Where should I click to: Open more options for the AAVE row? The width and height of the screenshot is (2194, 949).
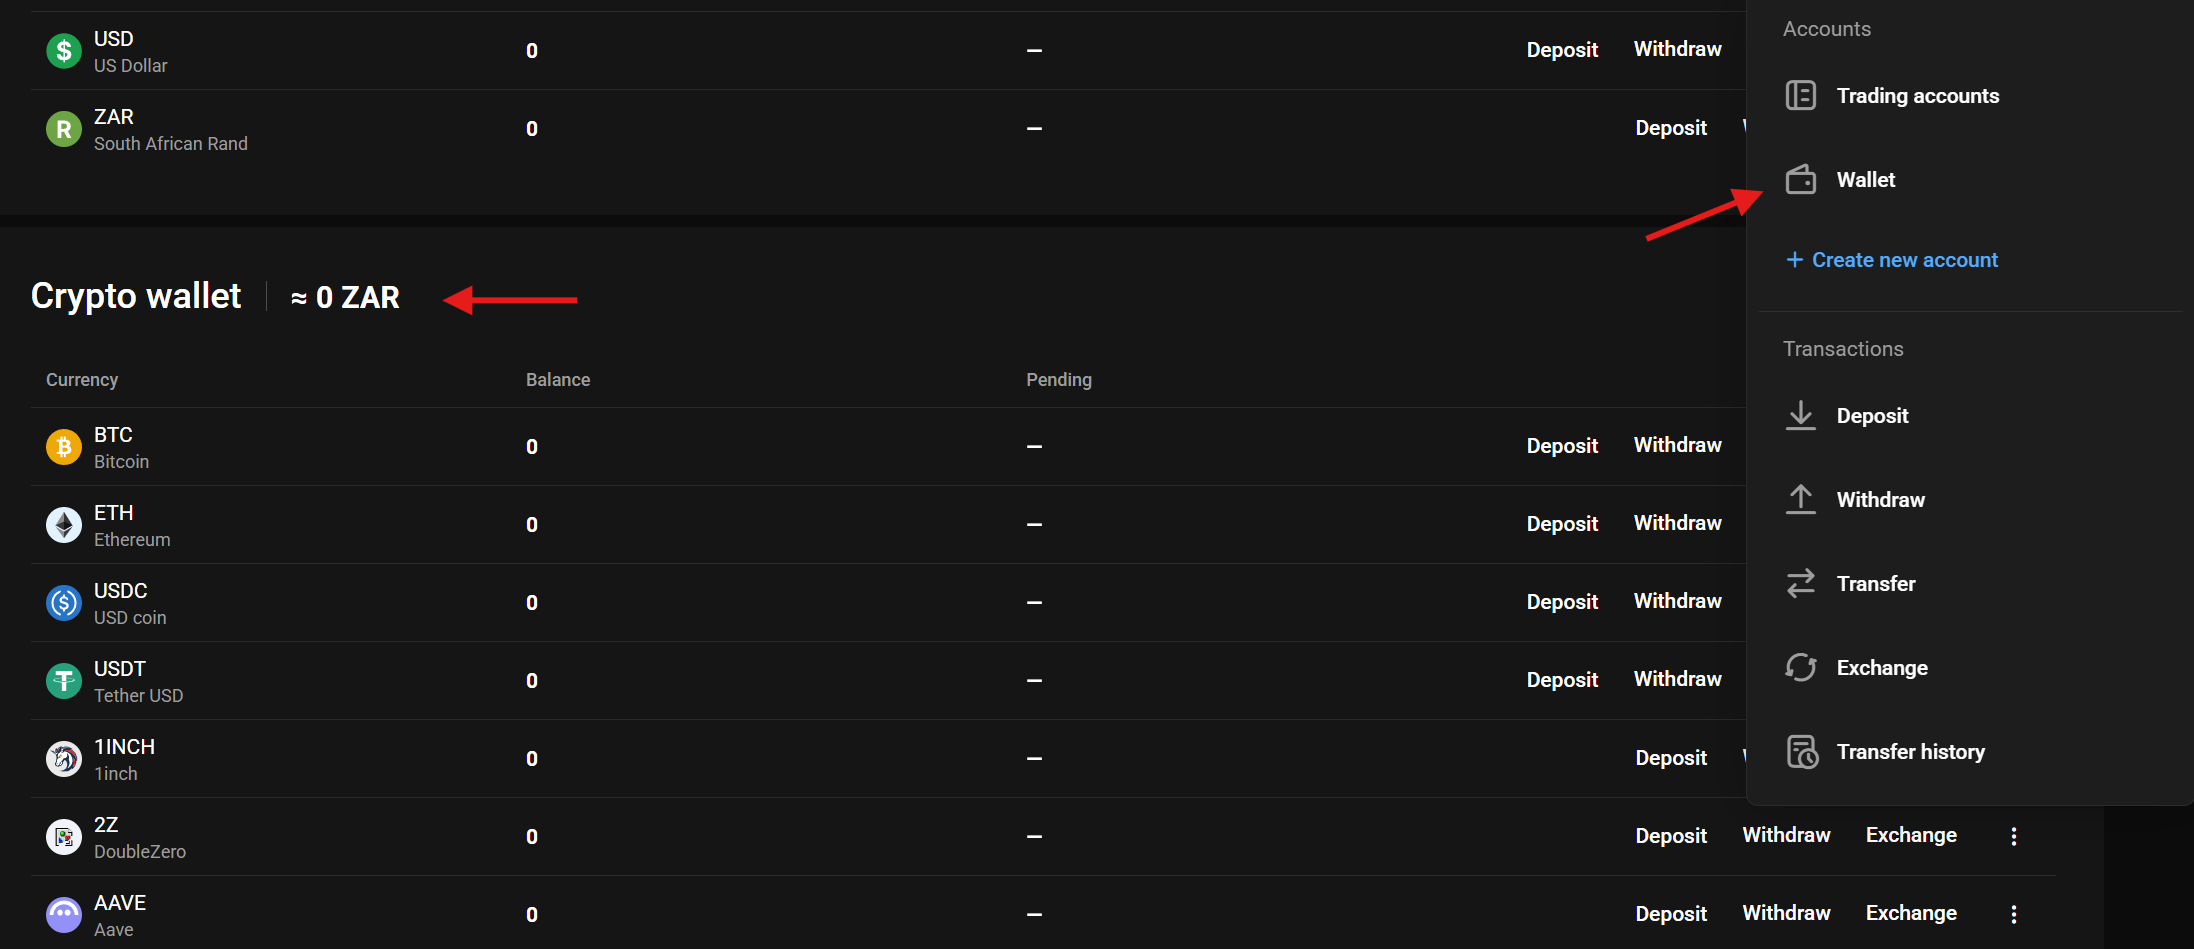tap(2014, 914)
